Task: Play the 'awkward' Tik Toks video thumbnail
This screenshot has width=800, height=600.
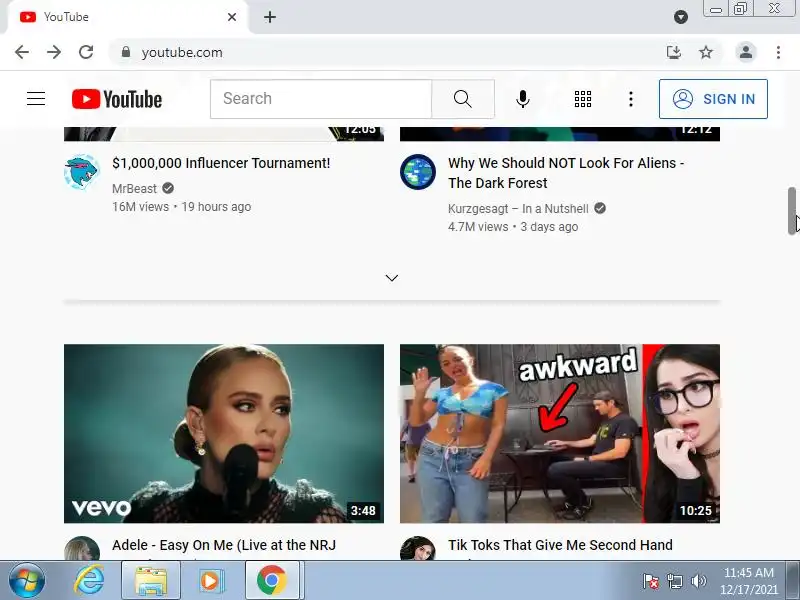Action: pos(560,434)
